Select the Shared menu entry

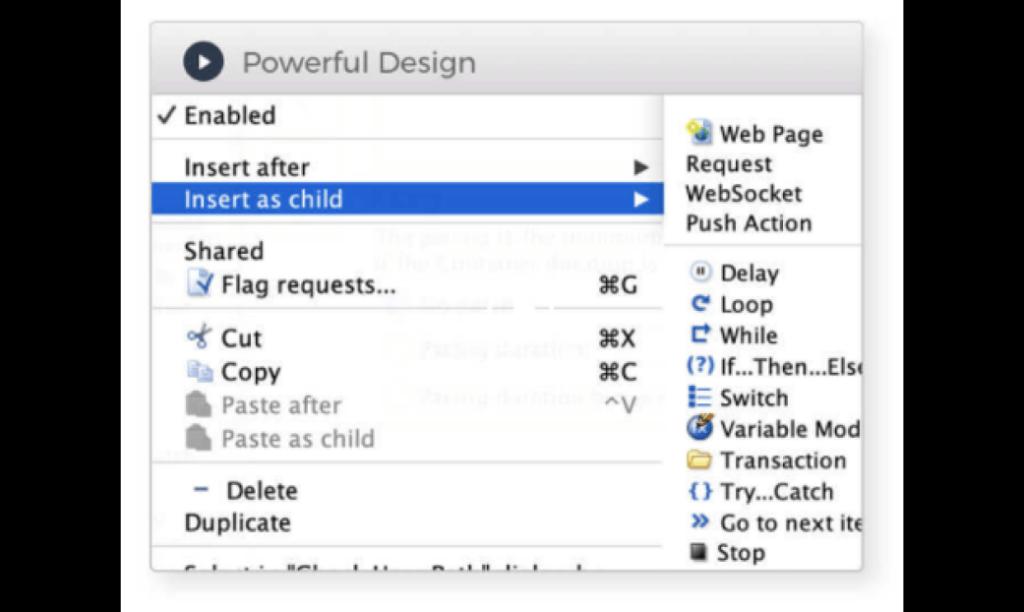tap(224, 252)
